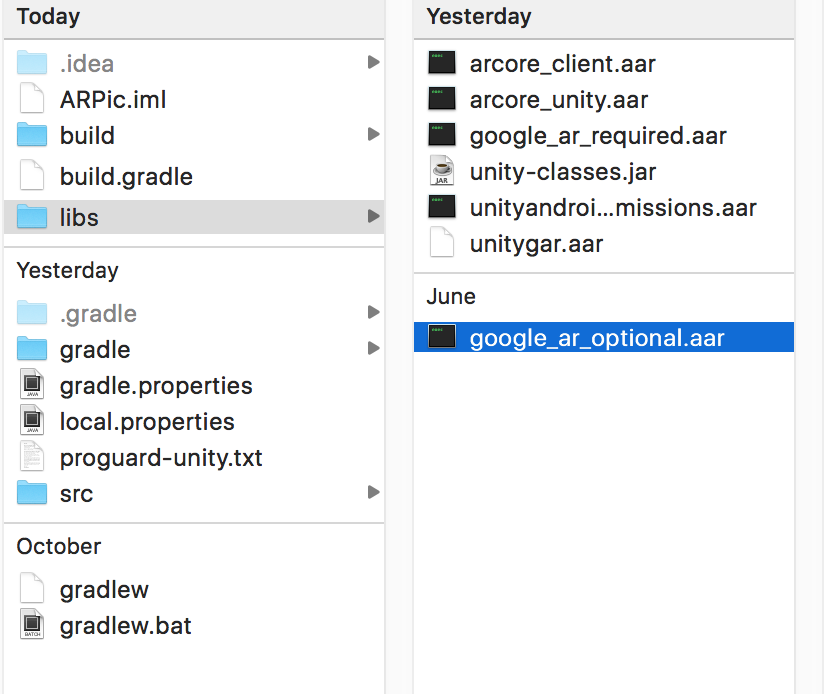Image resolution: width=828 pixels, height=694 pixels.
Task: Click the gradlew.bat batch file icon
Action: click(x=33, y=626)
